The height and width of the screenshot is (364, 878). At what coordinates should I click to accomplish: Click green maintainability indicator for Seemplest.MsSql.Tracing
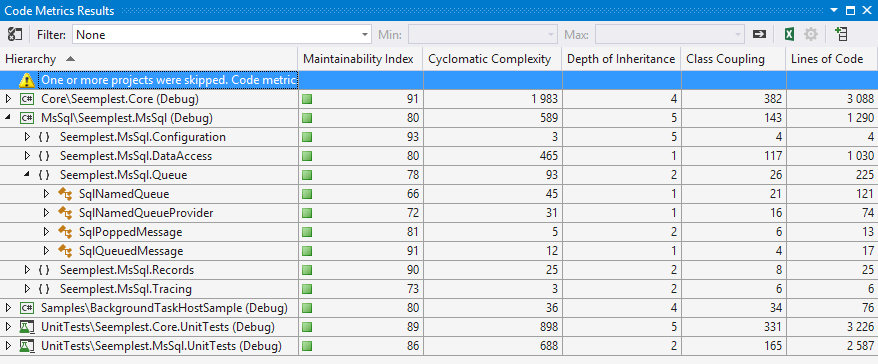click(x=307, y=290)
